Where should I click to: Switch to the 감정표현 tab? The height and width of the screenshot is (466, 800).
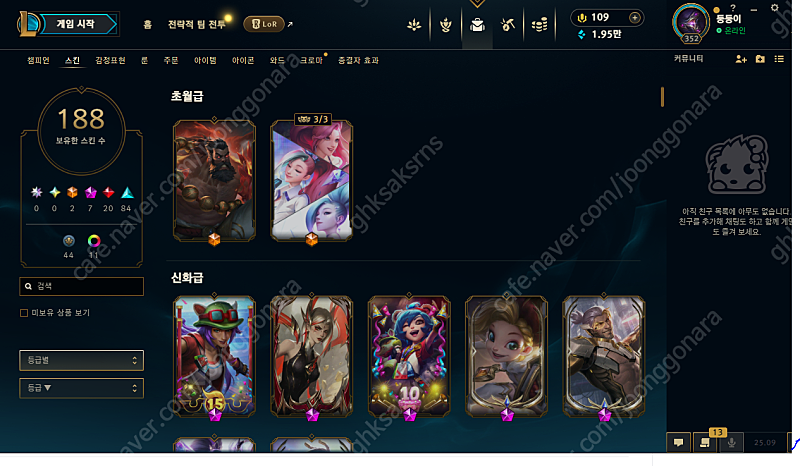tap(110, 60)
